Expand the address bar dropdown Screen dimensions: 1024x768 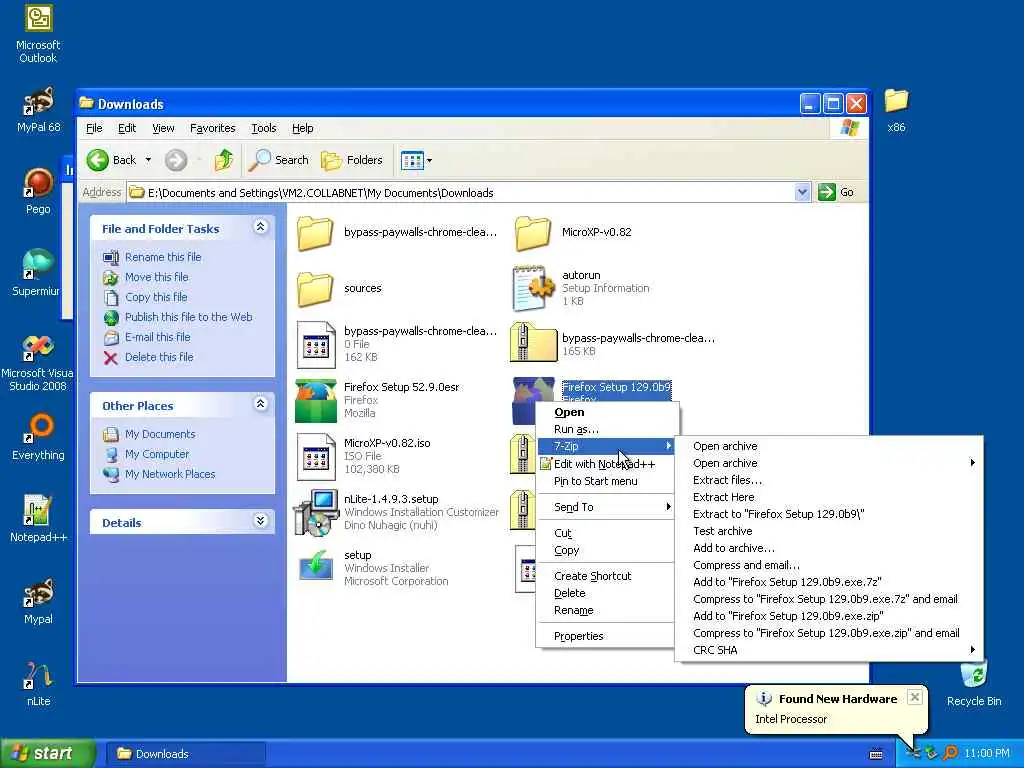[802, 192]
